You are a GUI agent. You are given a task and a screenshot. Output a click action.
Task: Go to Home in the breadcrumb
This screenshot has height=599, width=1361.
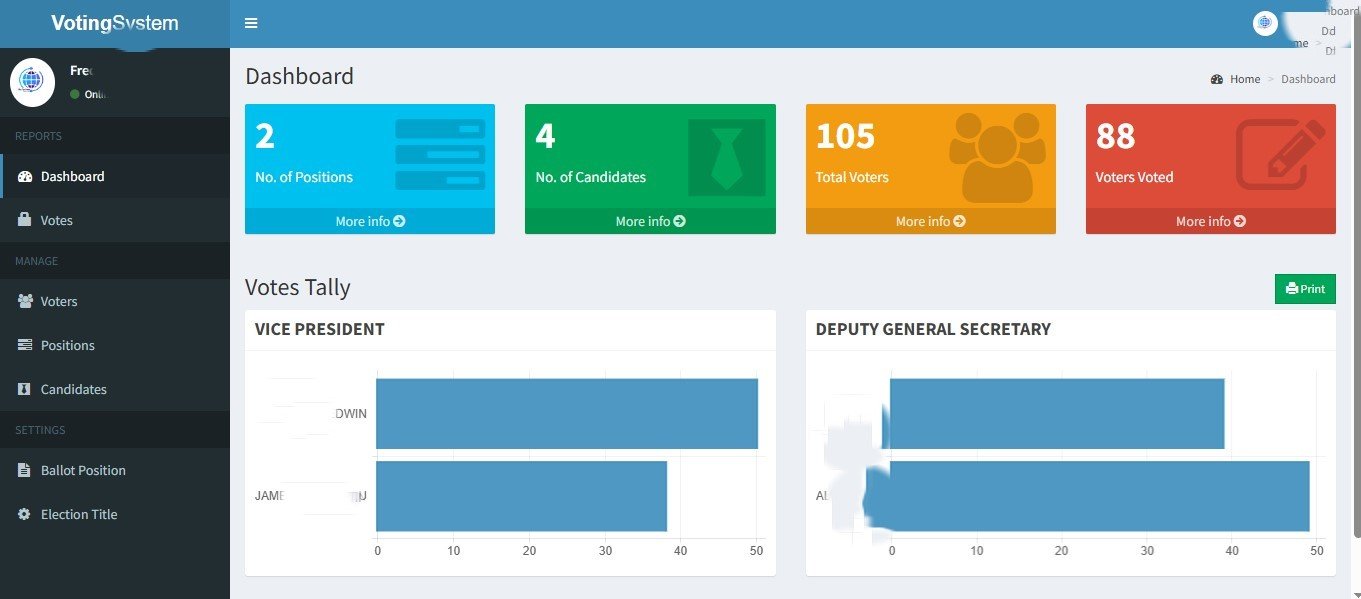[1244, 79]
